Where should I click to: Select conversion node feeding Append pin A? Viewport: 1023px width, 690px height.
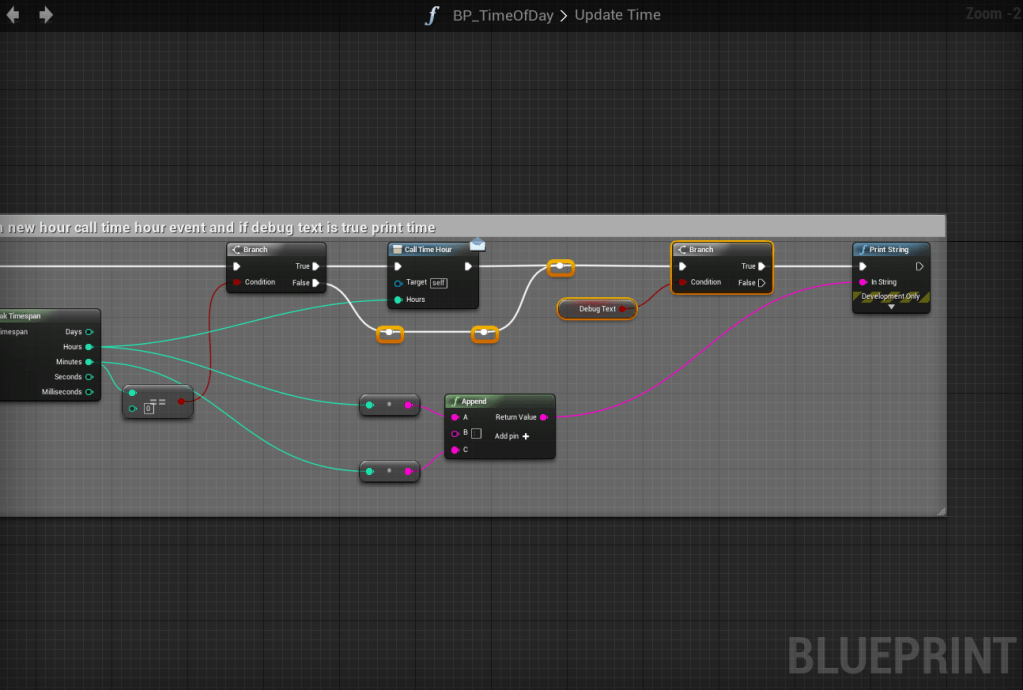coord(389,405)
